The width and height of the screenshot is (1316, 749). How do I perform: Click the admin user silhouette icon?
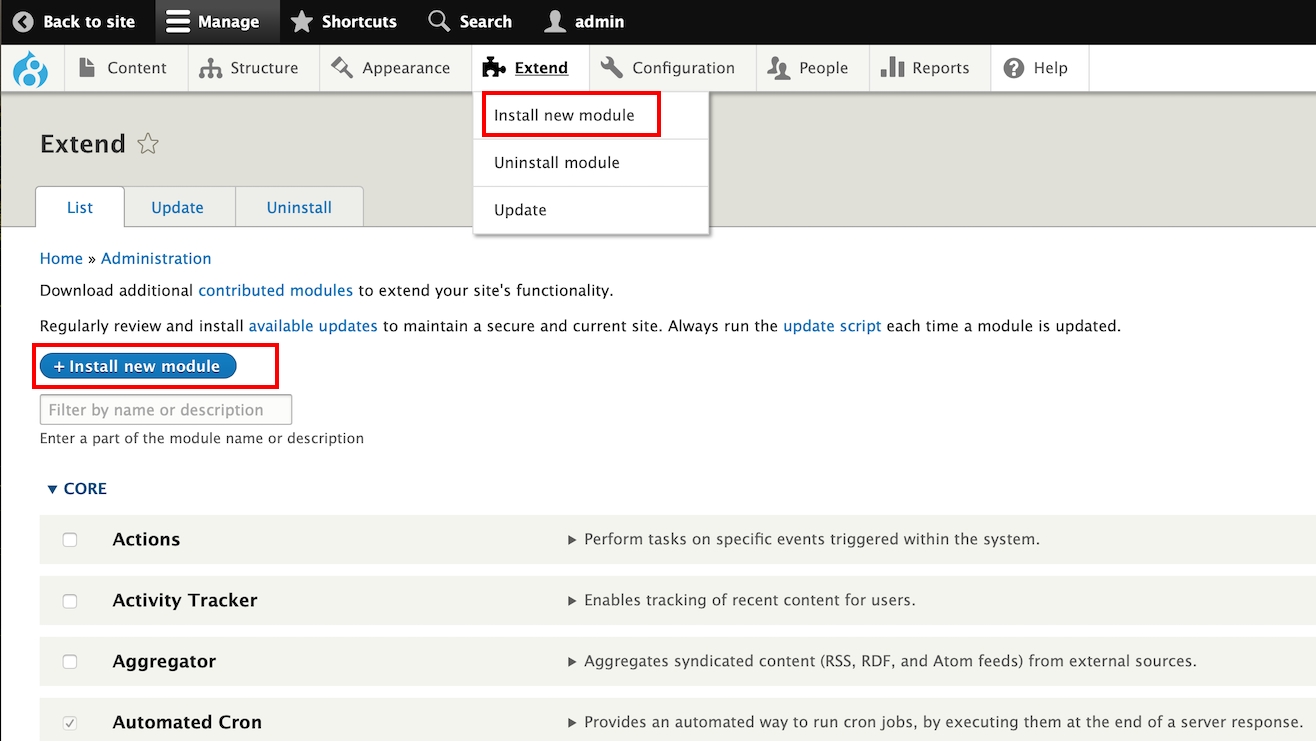point(554,21)
